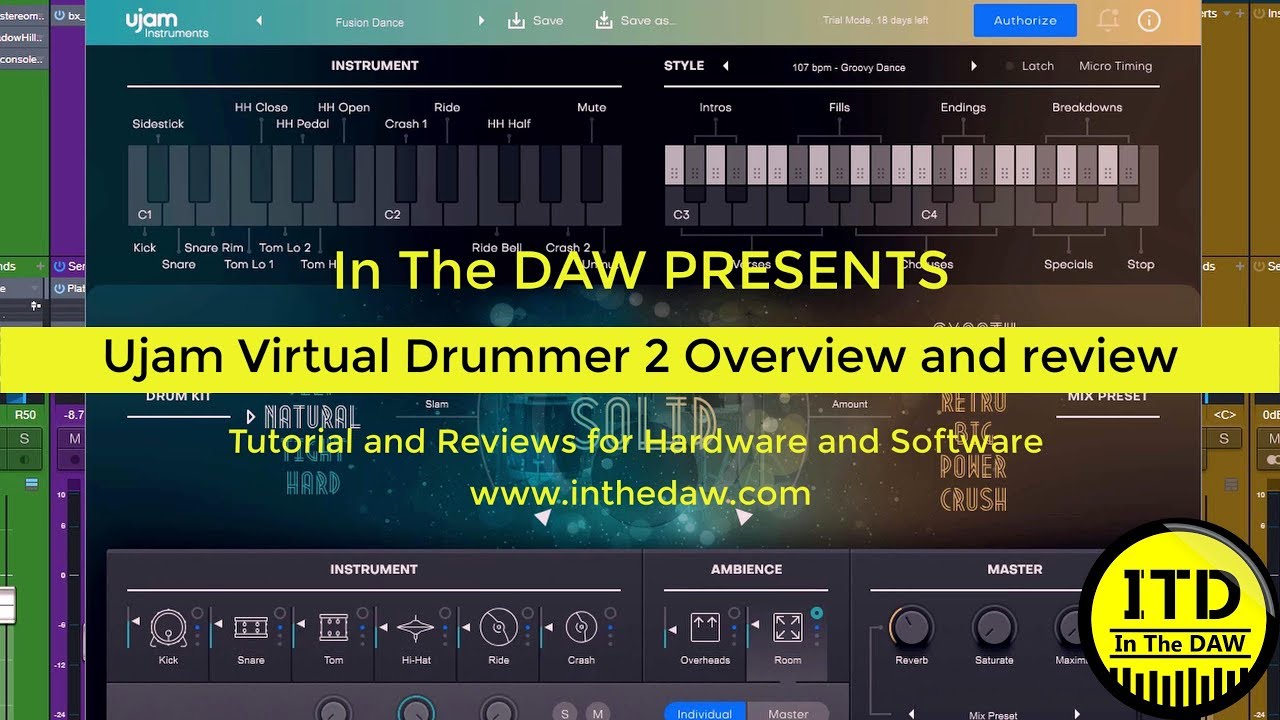The image size is (1280, 720).
Task: Open the info circle icon
Action: 1149,20
